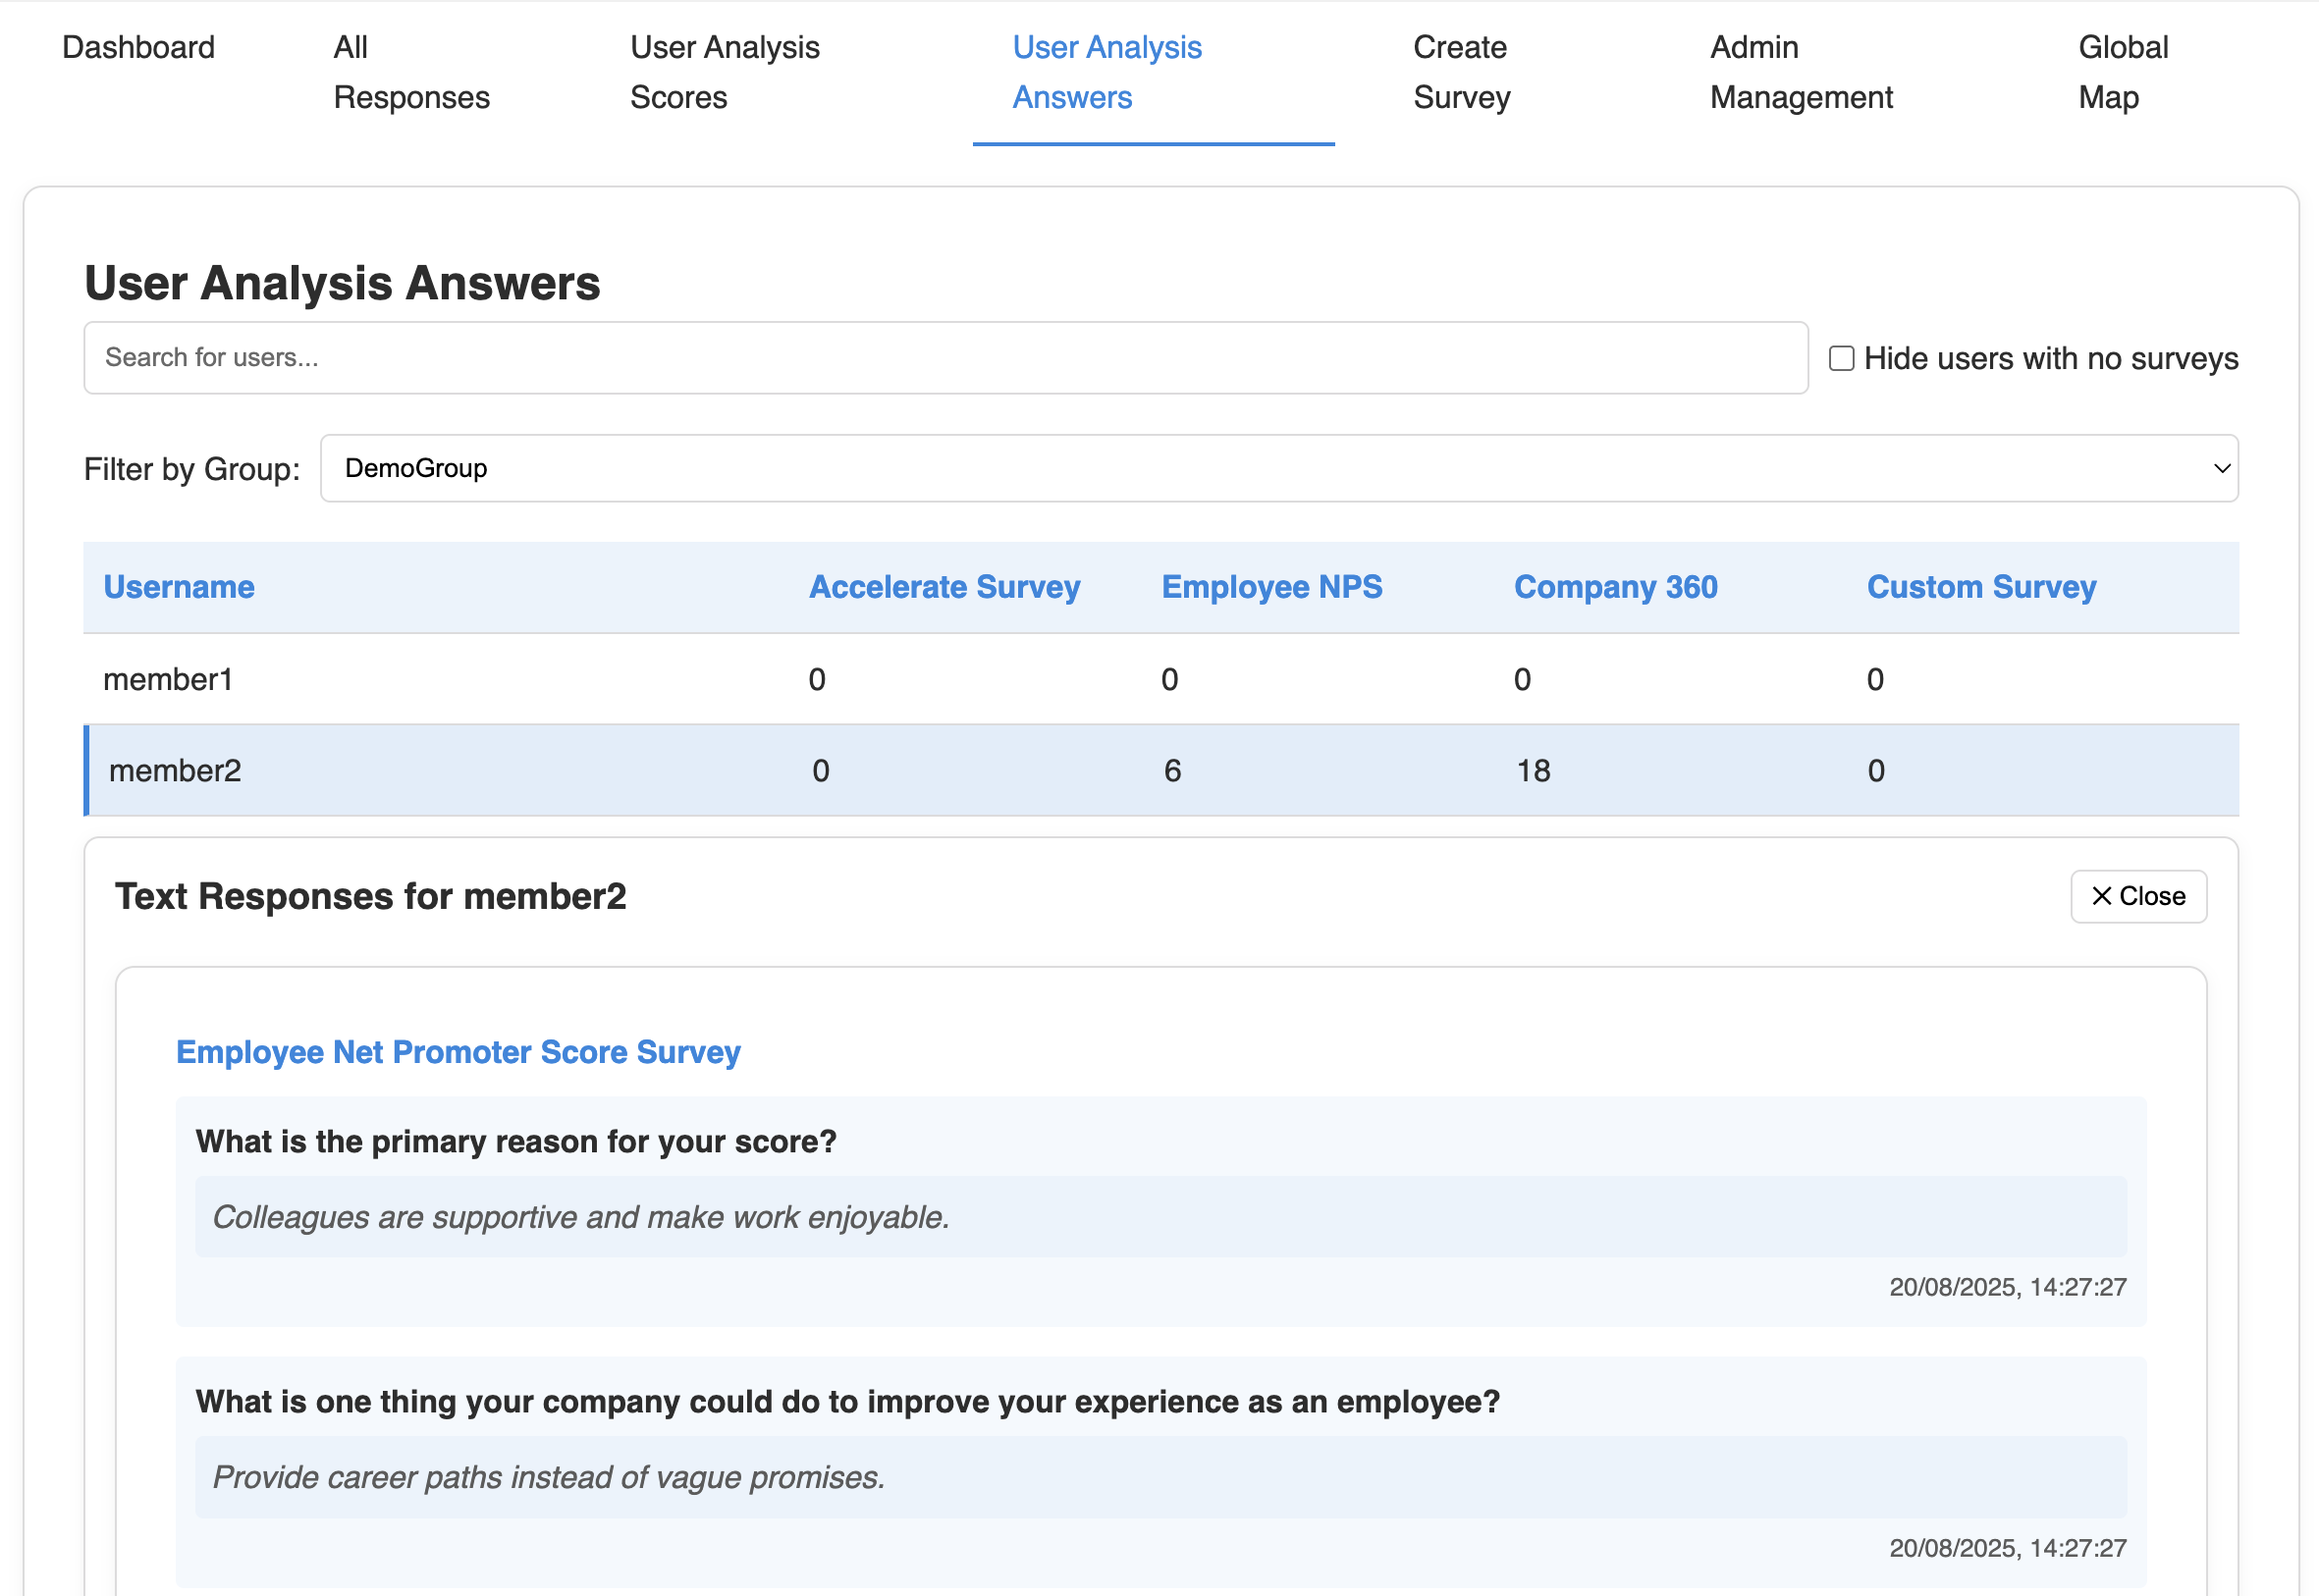The height and width of the screenshot is (1596, 2319).
Task: Open the All Responses tab
Action: pos(411,72)
